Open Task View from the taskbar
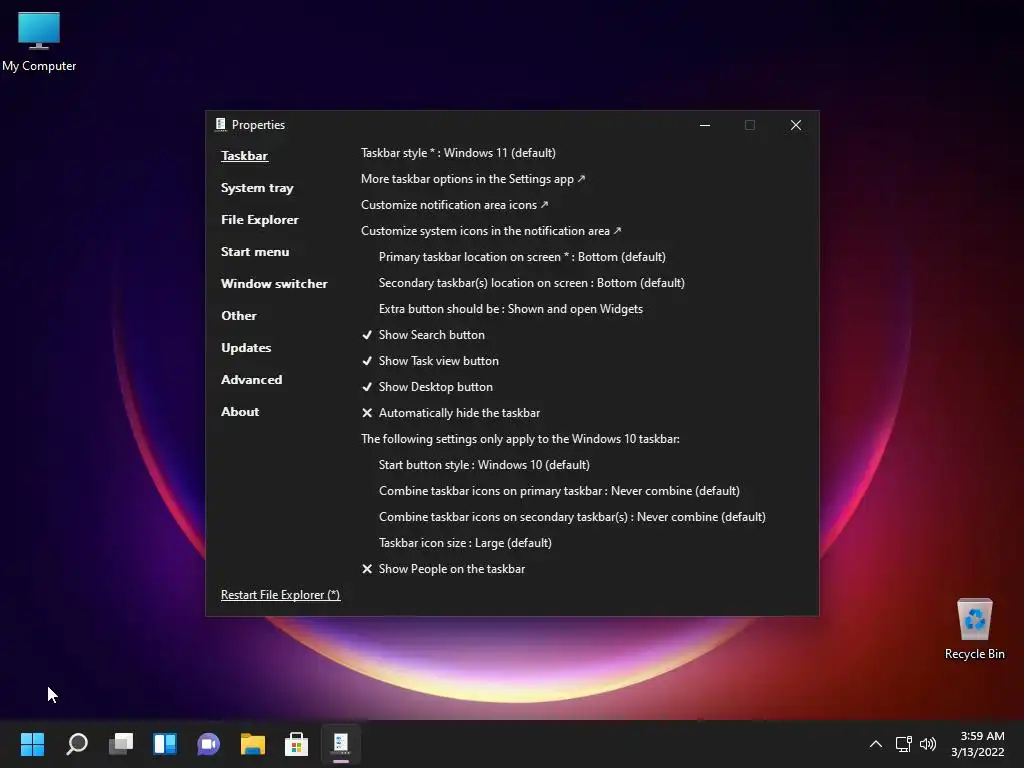The width and height of the screenshot is (1024, 768). (x=121, y=743)
